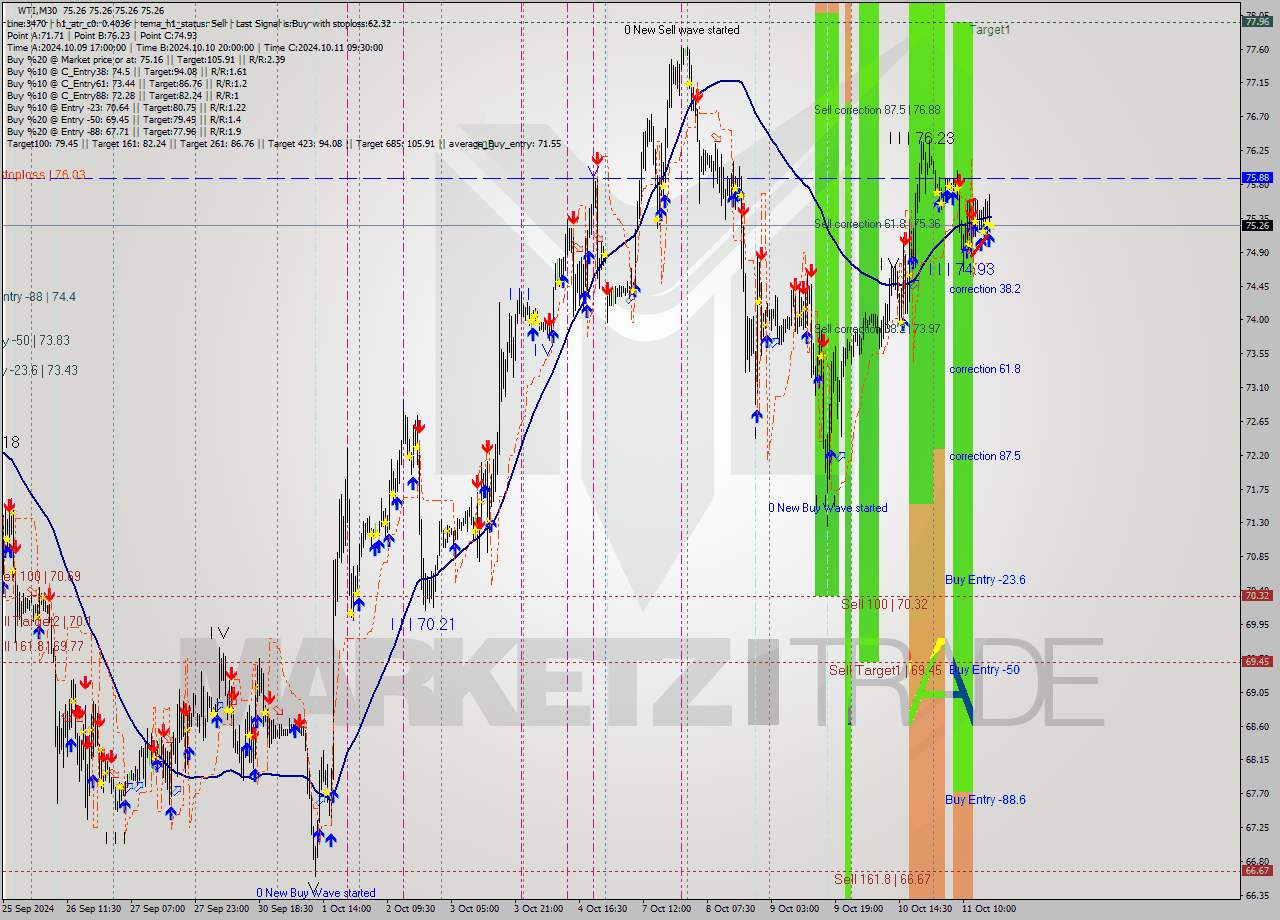Select the 'Buy %20 @ Entry -88: 67.71' line
The height and width of the screenshot is (920, 1280).
[123, 131]
